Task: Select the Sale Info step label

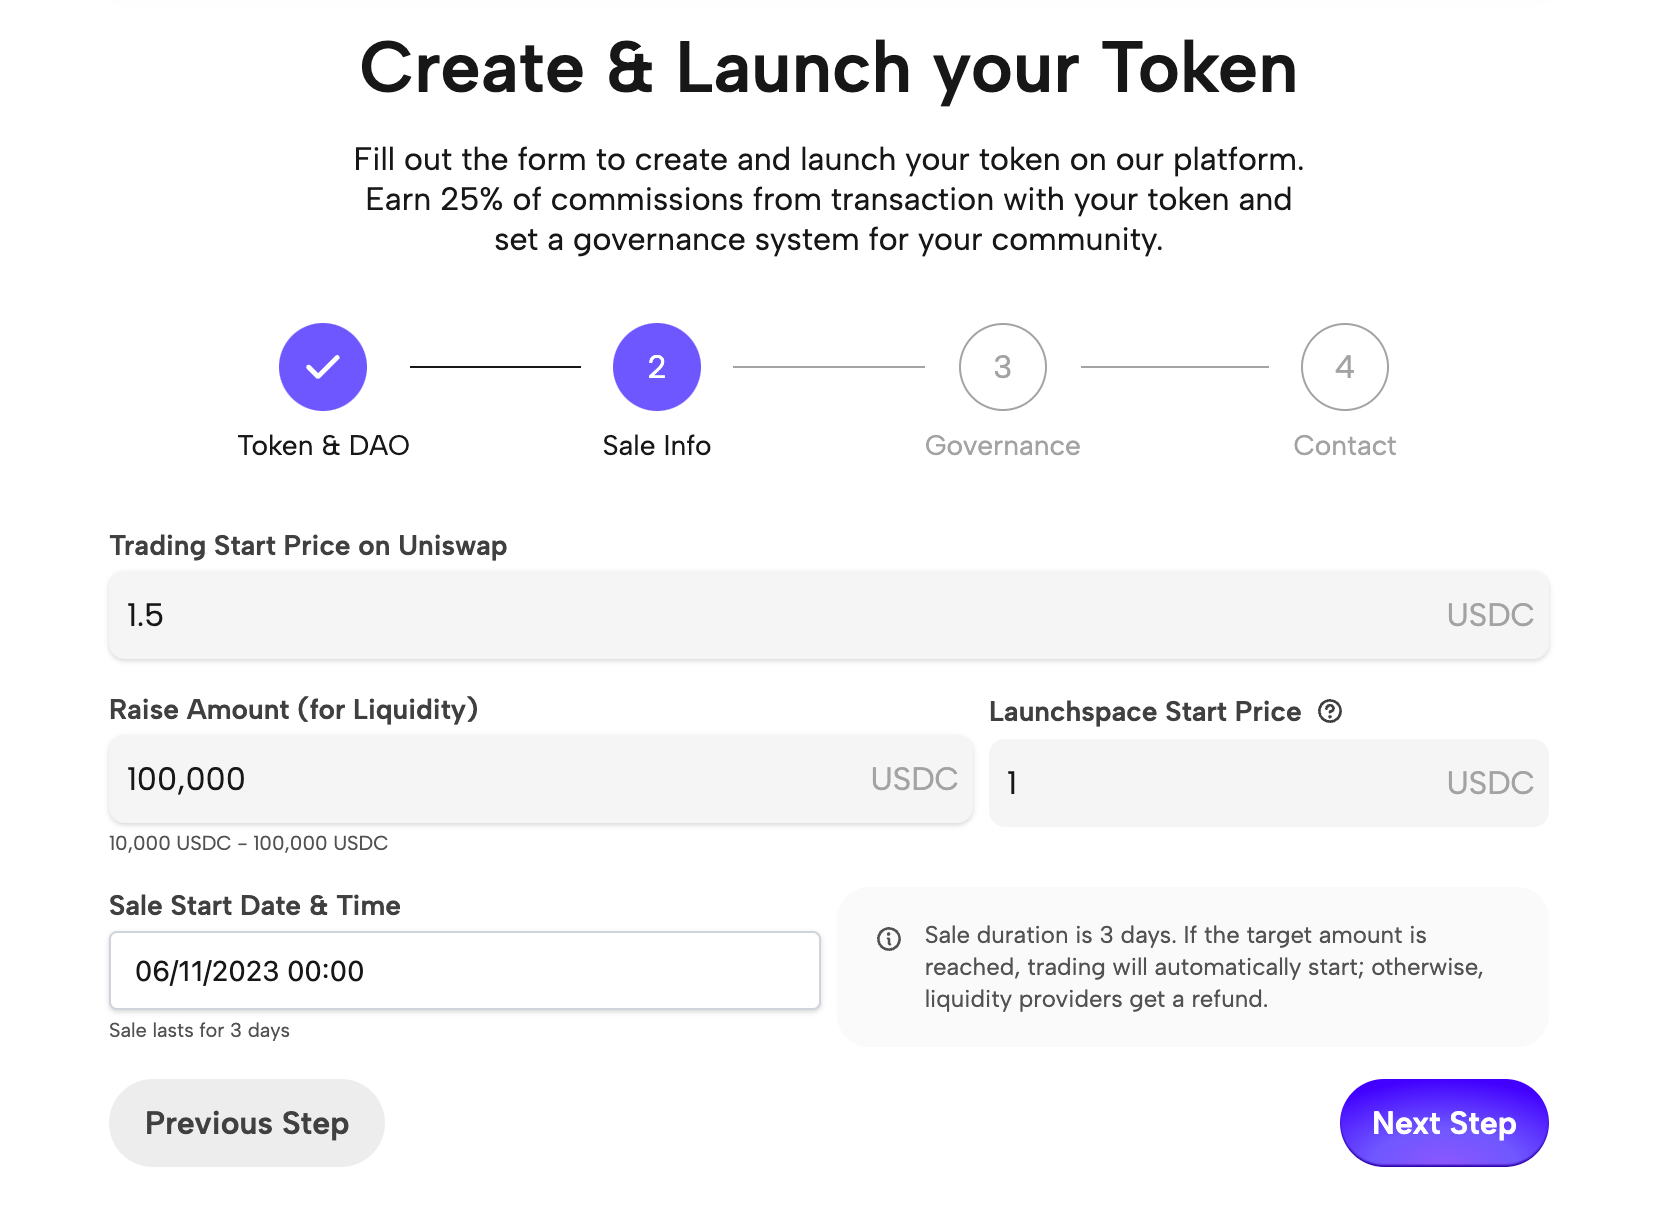Action: pos(656,446)
